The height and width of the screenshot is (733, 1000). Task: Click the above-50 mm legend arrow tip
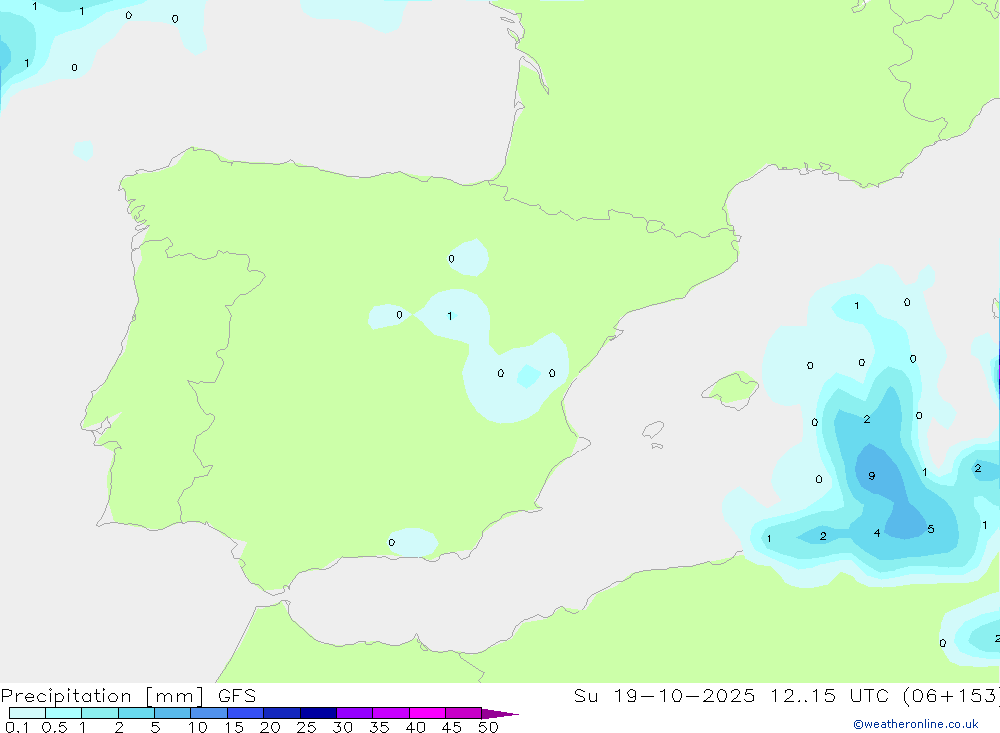pos(500,713)
